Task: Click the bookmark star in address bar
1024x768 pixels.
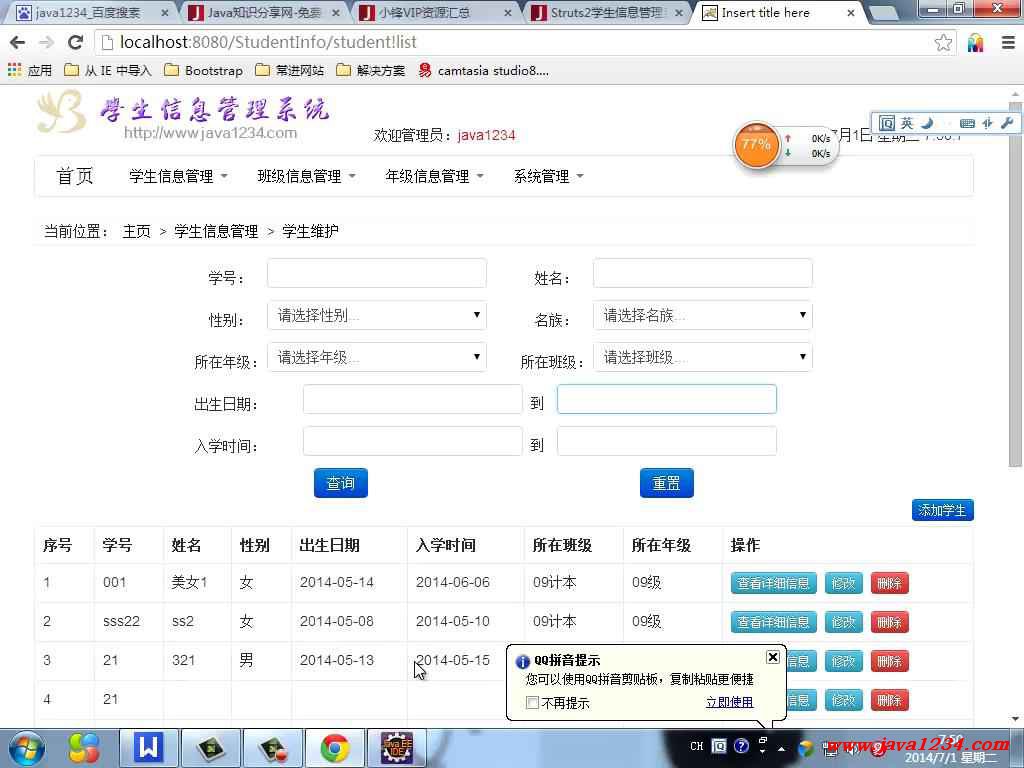Action: [943, 42]
